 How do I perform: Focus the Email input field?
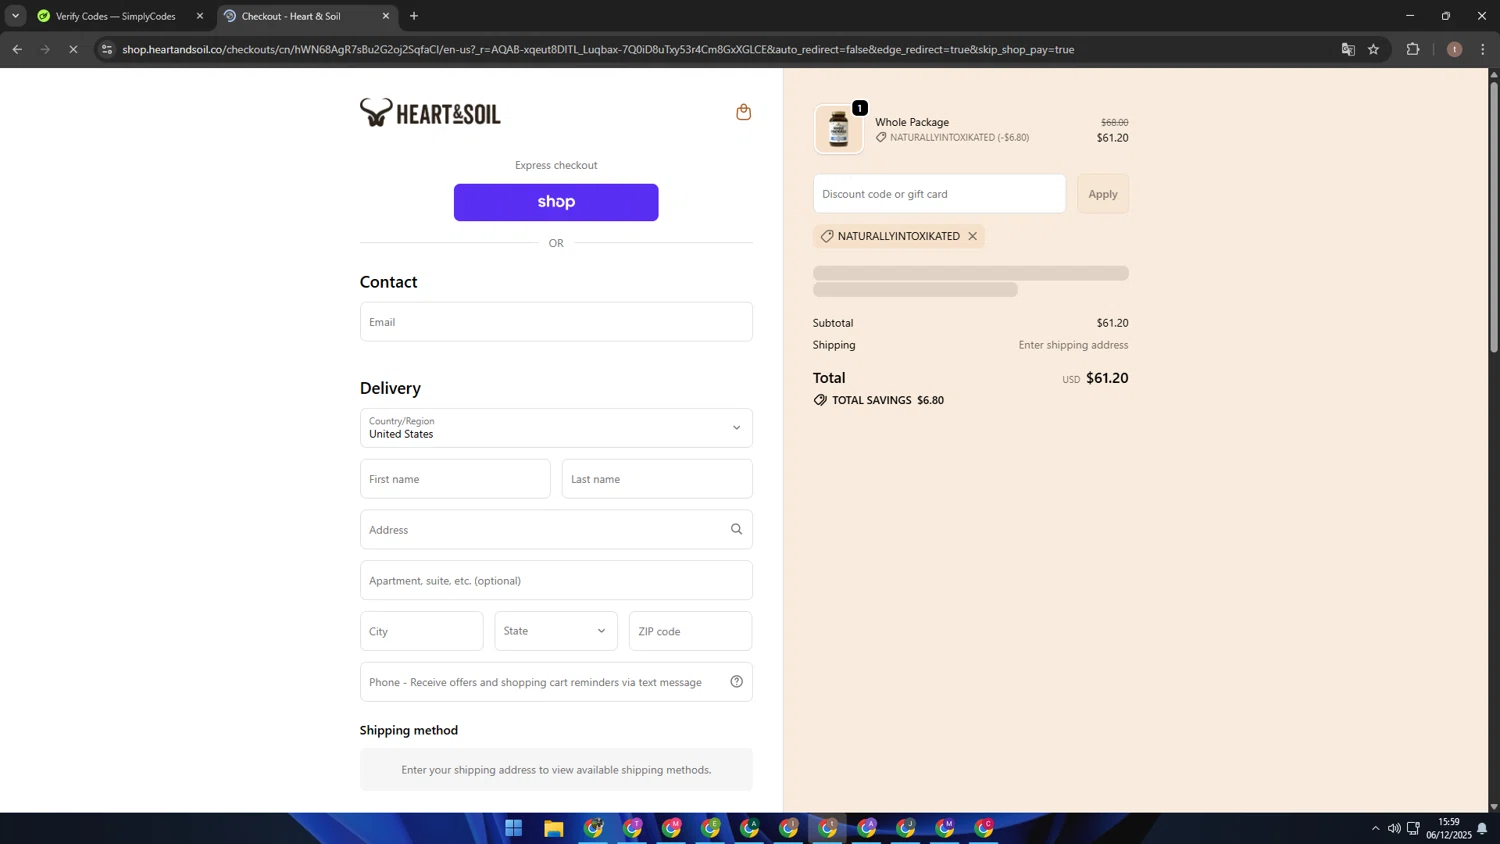[x=556, y=322]
